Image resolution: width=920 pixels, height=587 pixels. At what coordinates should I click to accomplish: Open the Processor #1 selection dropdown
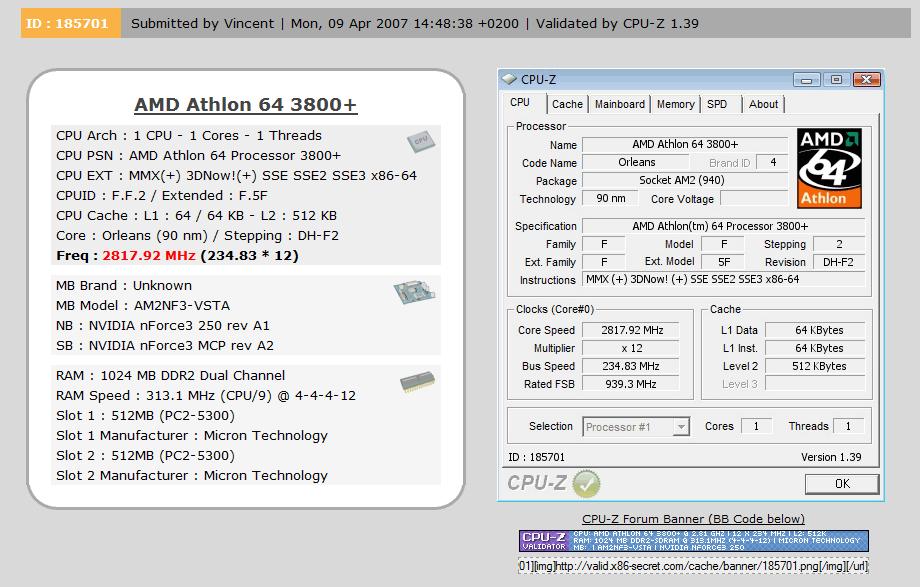click(x=636, y=427)
